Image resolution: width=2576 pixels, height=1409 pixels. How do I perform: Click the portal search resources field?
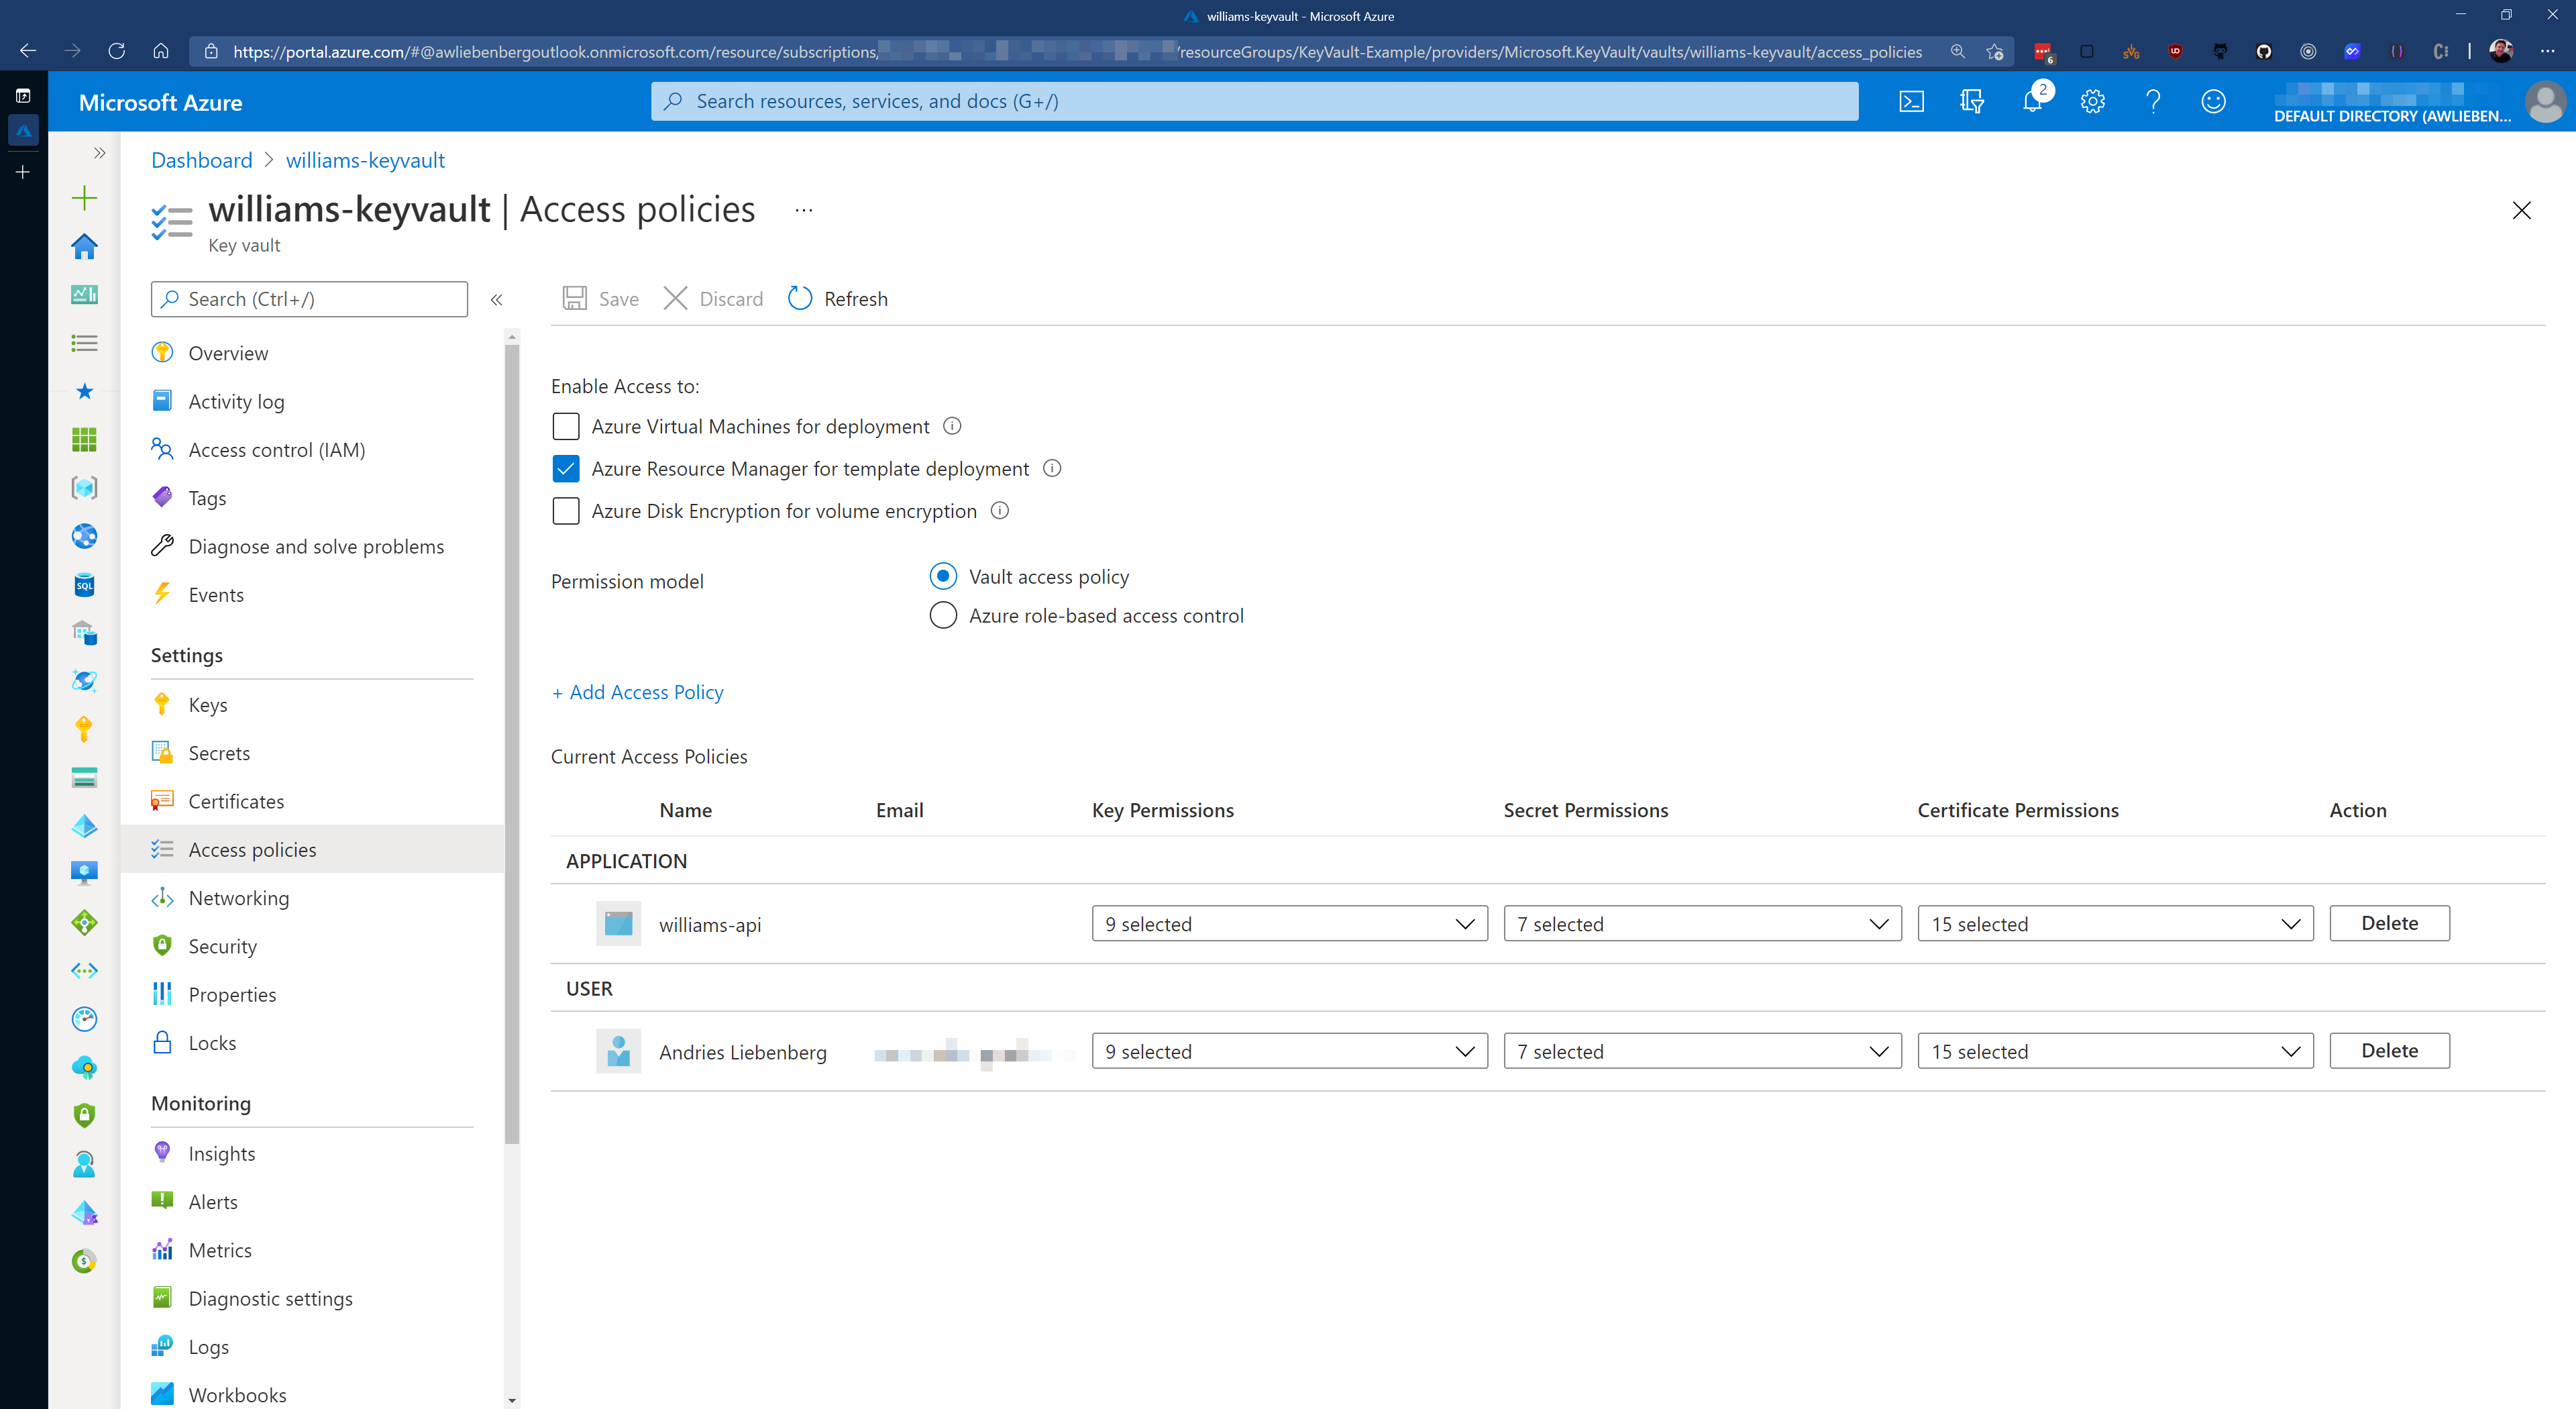pyautogui.click(x=1254, y=101)
